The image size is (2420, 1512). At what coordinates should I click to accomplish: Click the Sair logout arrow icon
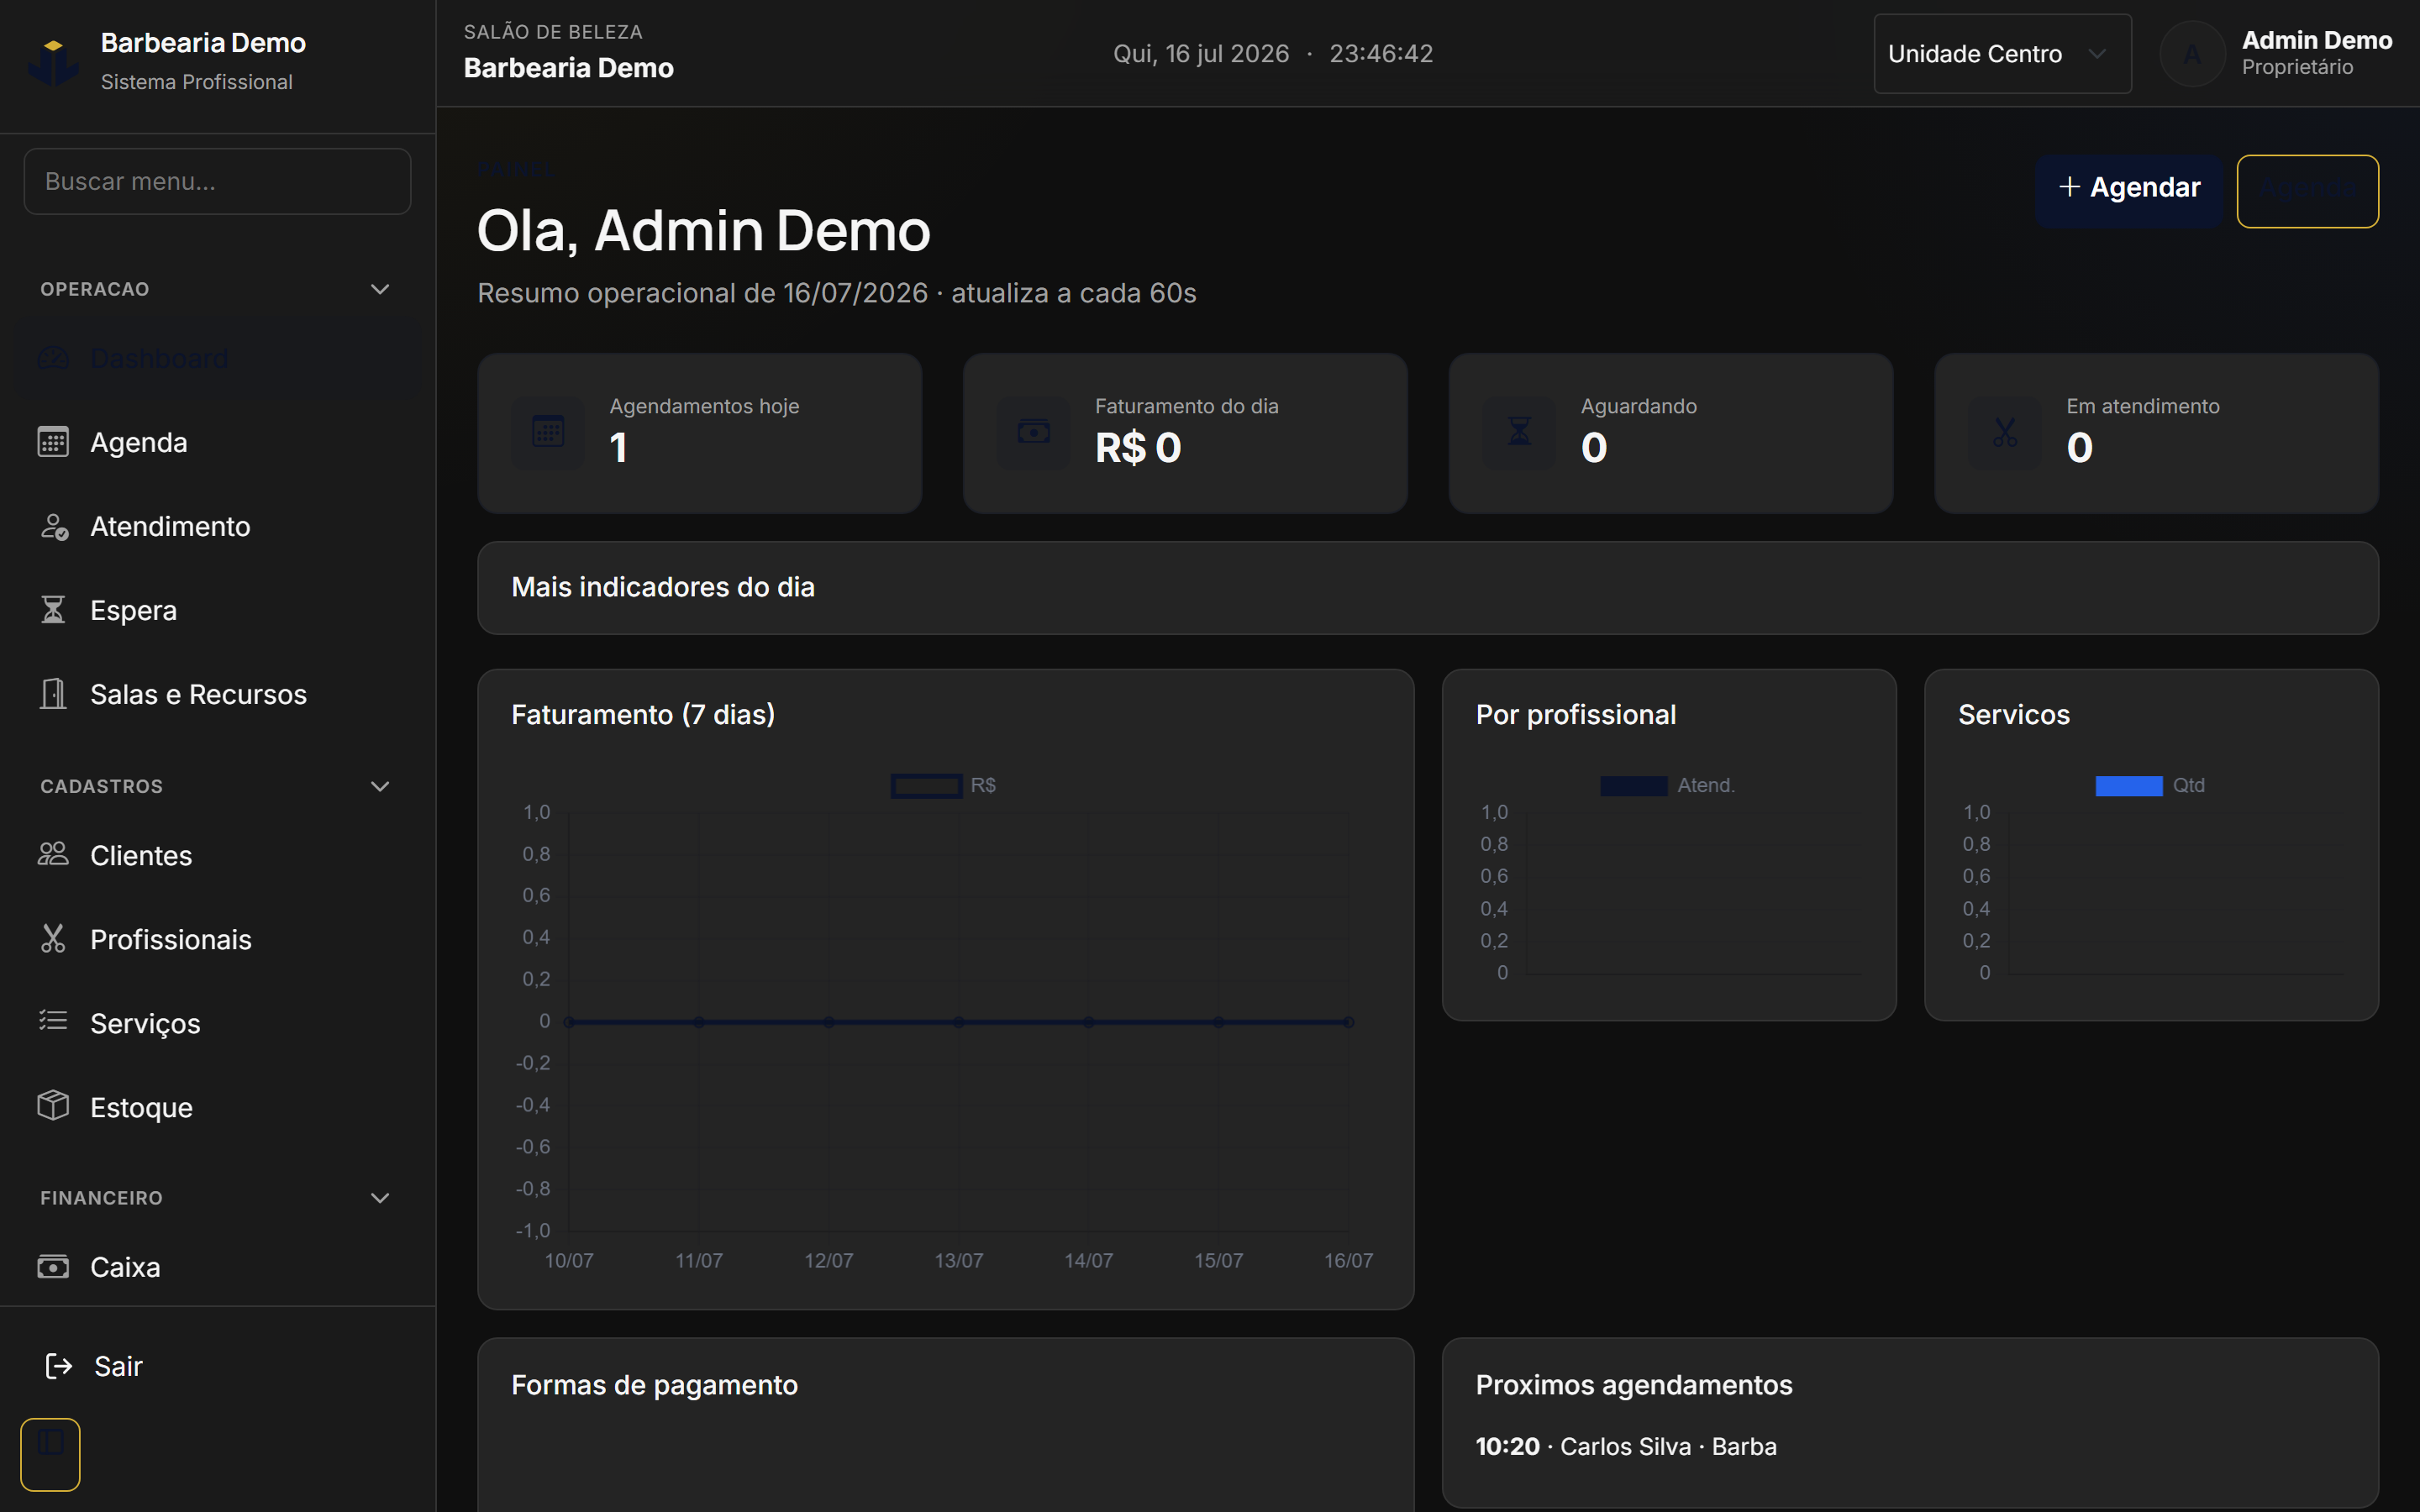point(59,1366)
